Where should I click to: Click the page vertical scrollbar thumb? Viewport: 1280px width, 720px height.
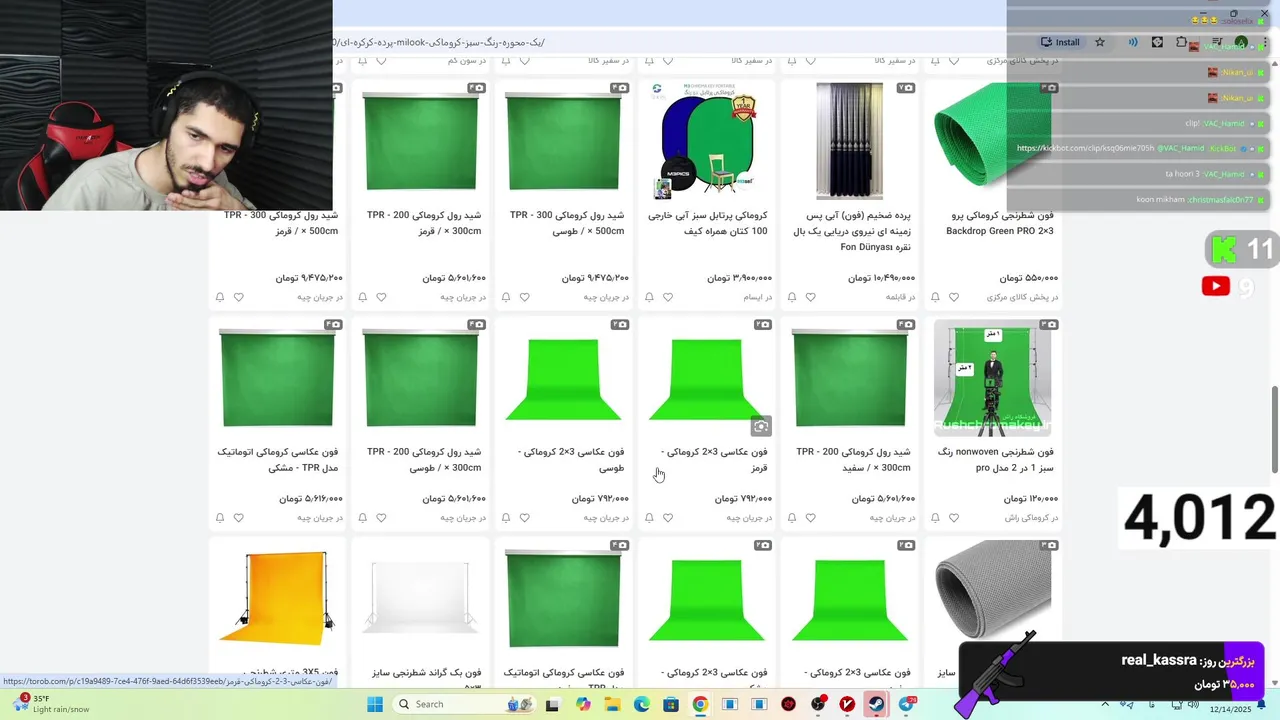point(1274,430)
